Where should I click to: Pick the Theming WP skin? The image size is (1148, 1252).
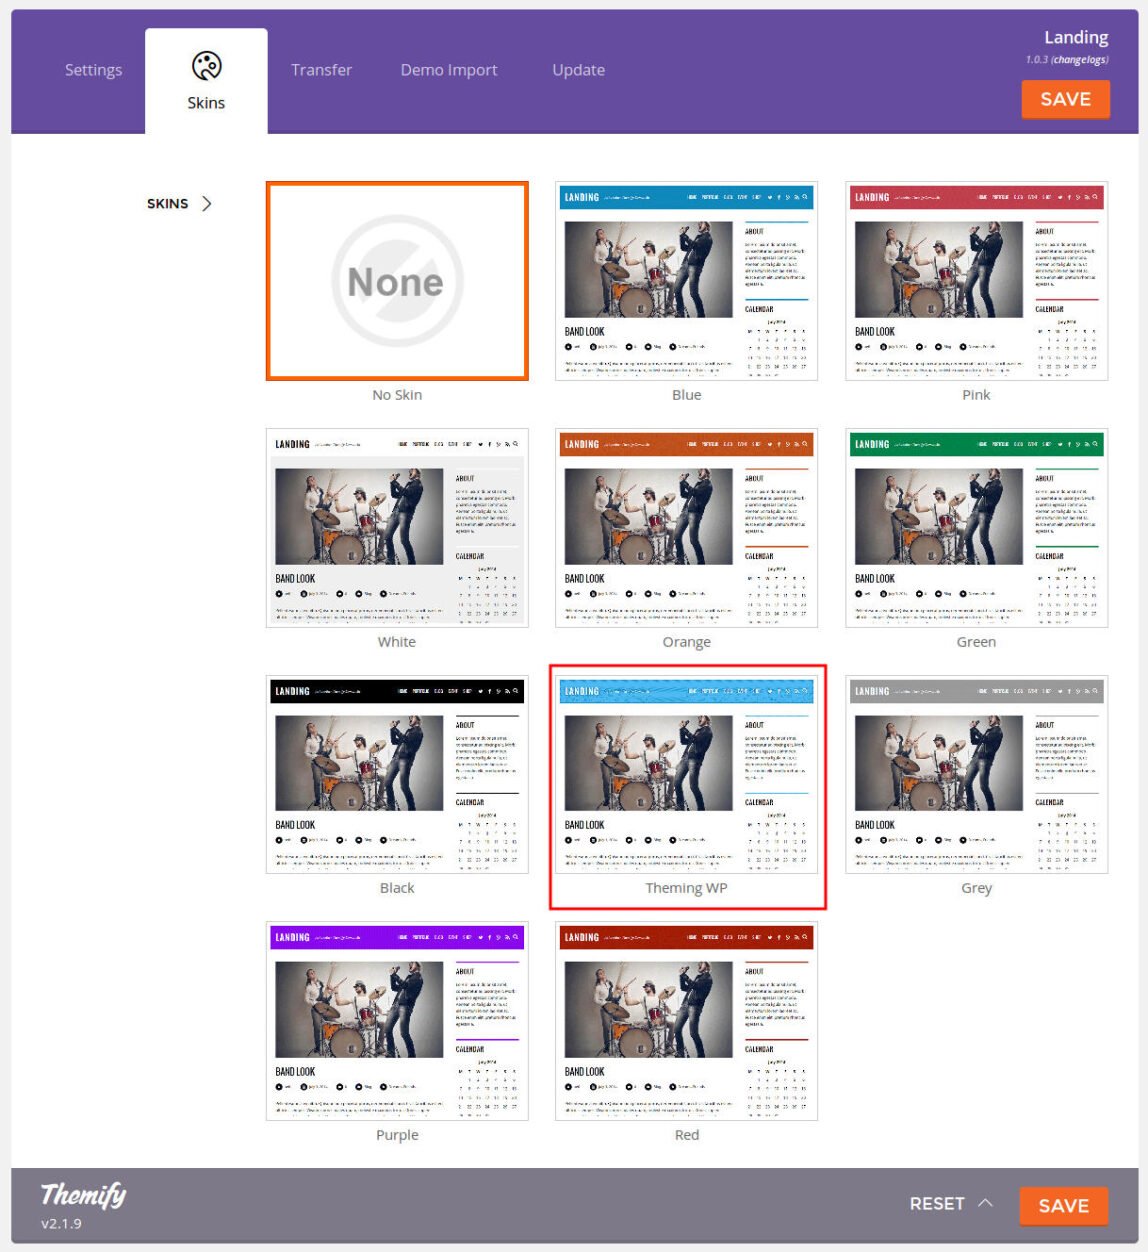(686, 774)
